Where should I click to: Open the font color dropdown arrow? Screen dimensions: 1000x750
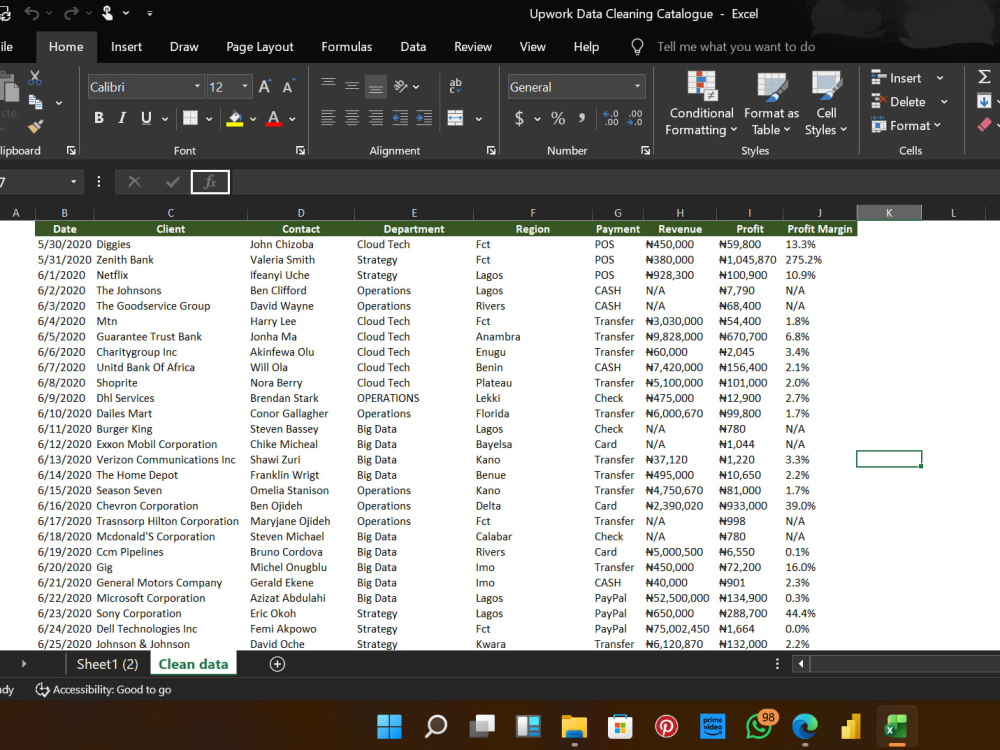point(292,119)
